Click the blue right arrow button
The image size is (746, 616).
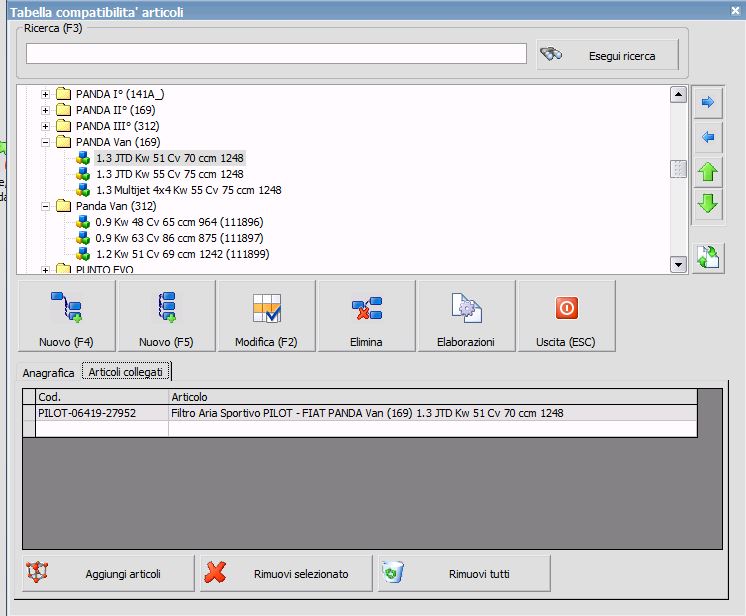coord(708,102)
